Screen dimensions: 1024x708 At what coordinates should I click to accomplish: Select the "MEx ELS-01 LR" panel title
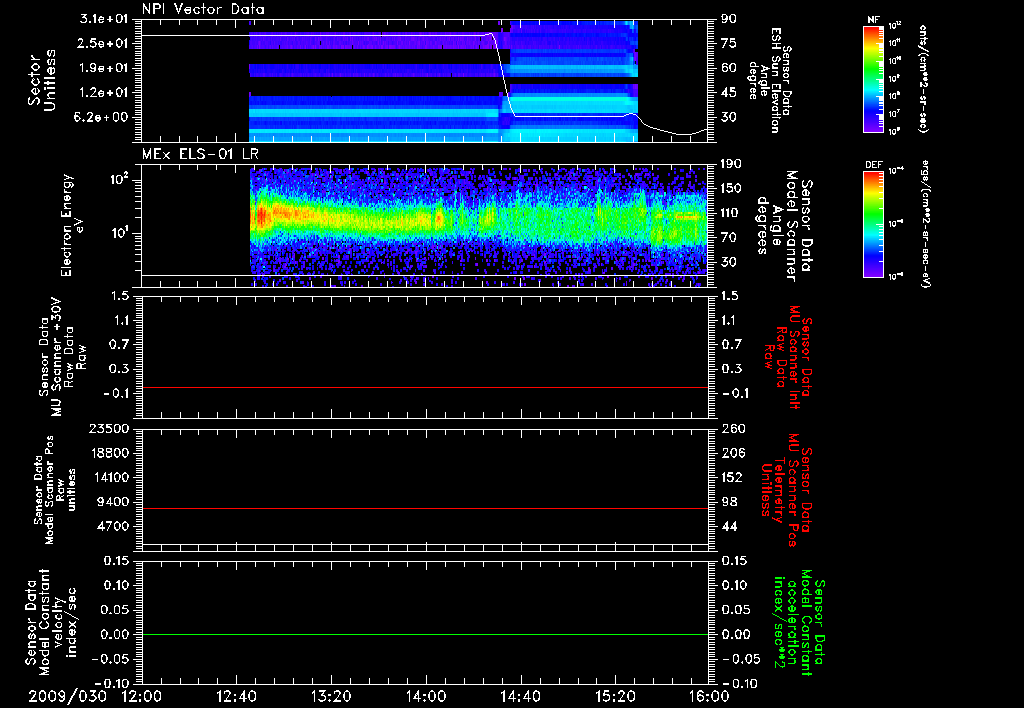[x=200, y=154]
